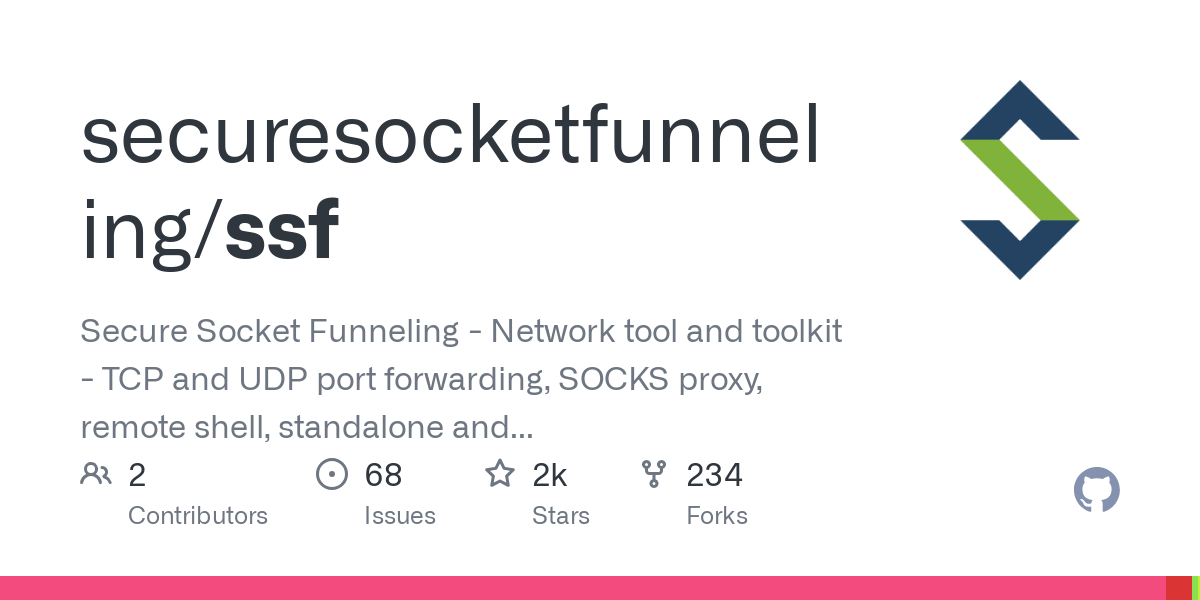Click the fork count 234
The height and width of the screenshot is (600, 1200).
tap(714, 475)
